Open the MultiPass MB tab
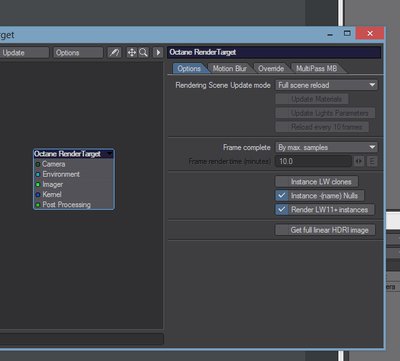400x361 pixels. 316,69
